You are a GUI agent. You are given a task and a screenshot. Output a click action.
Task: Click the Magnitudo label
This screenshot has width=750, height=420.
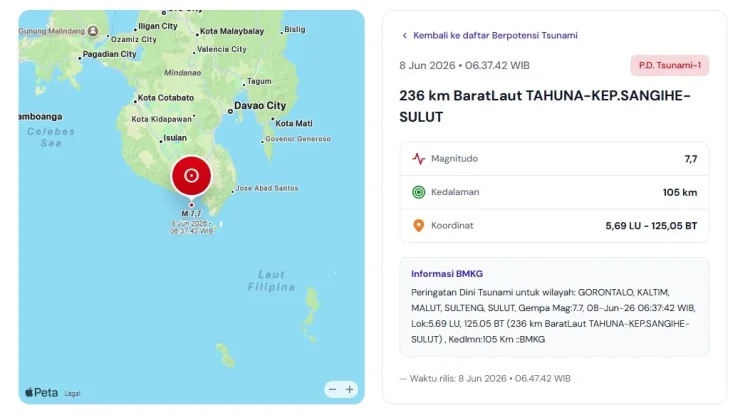point(454,159)
